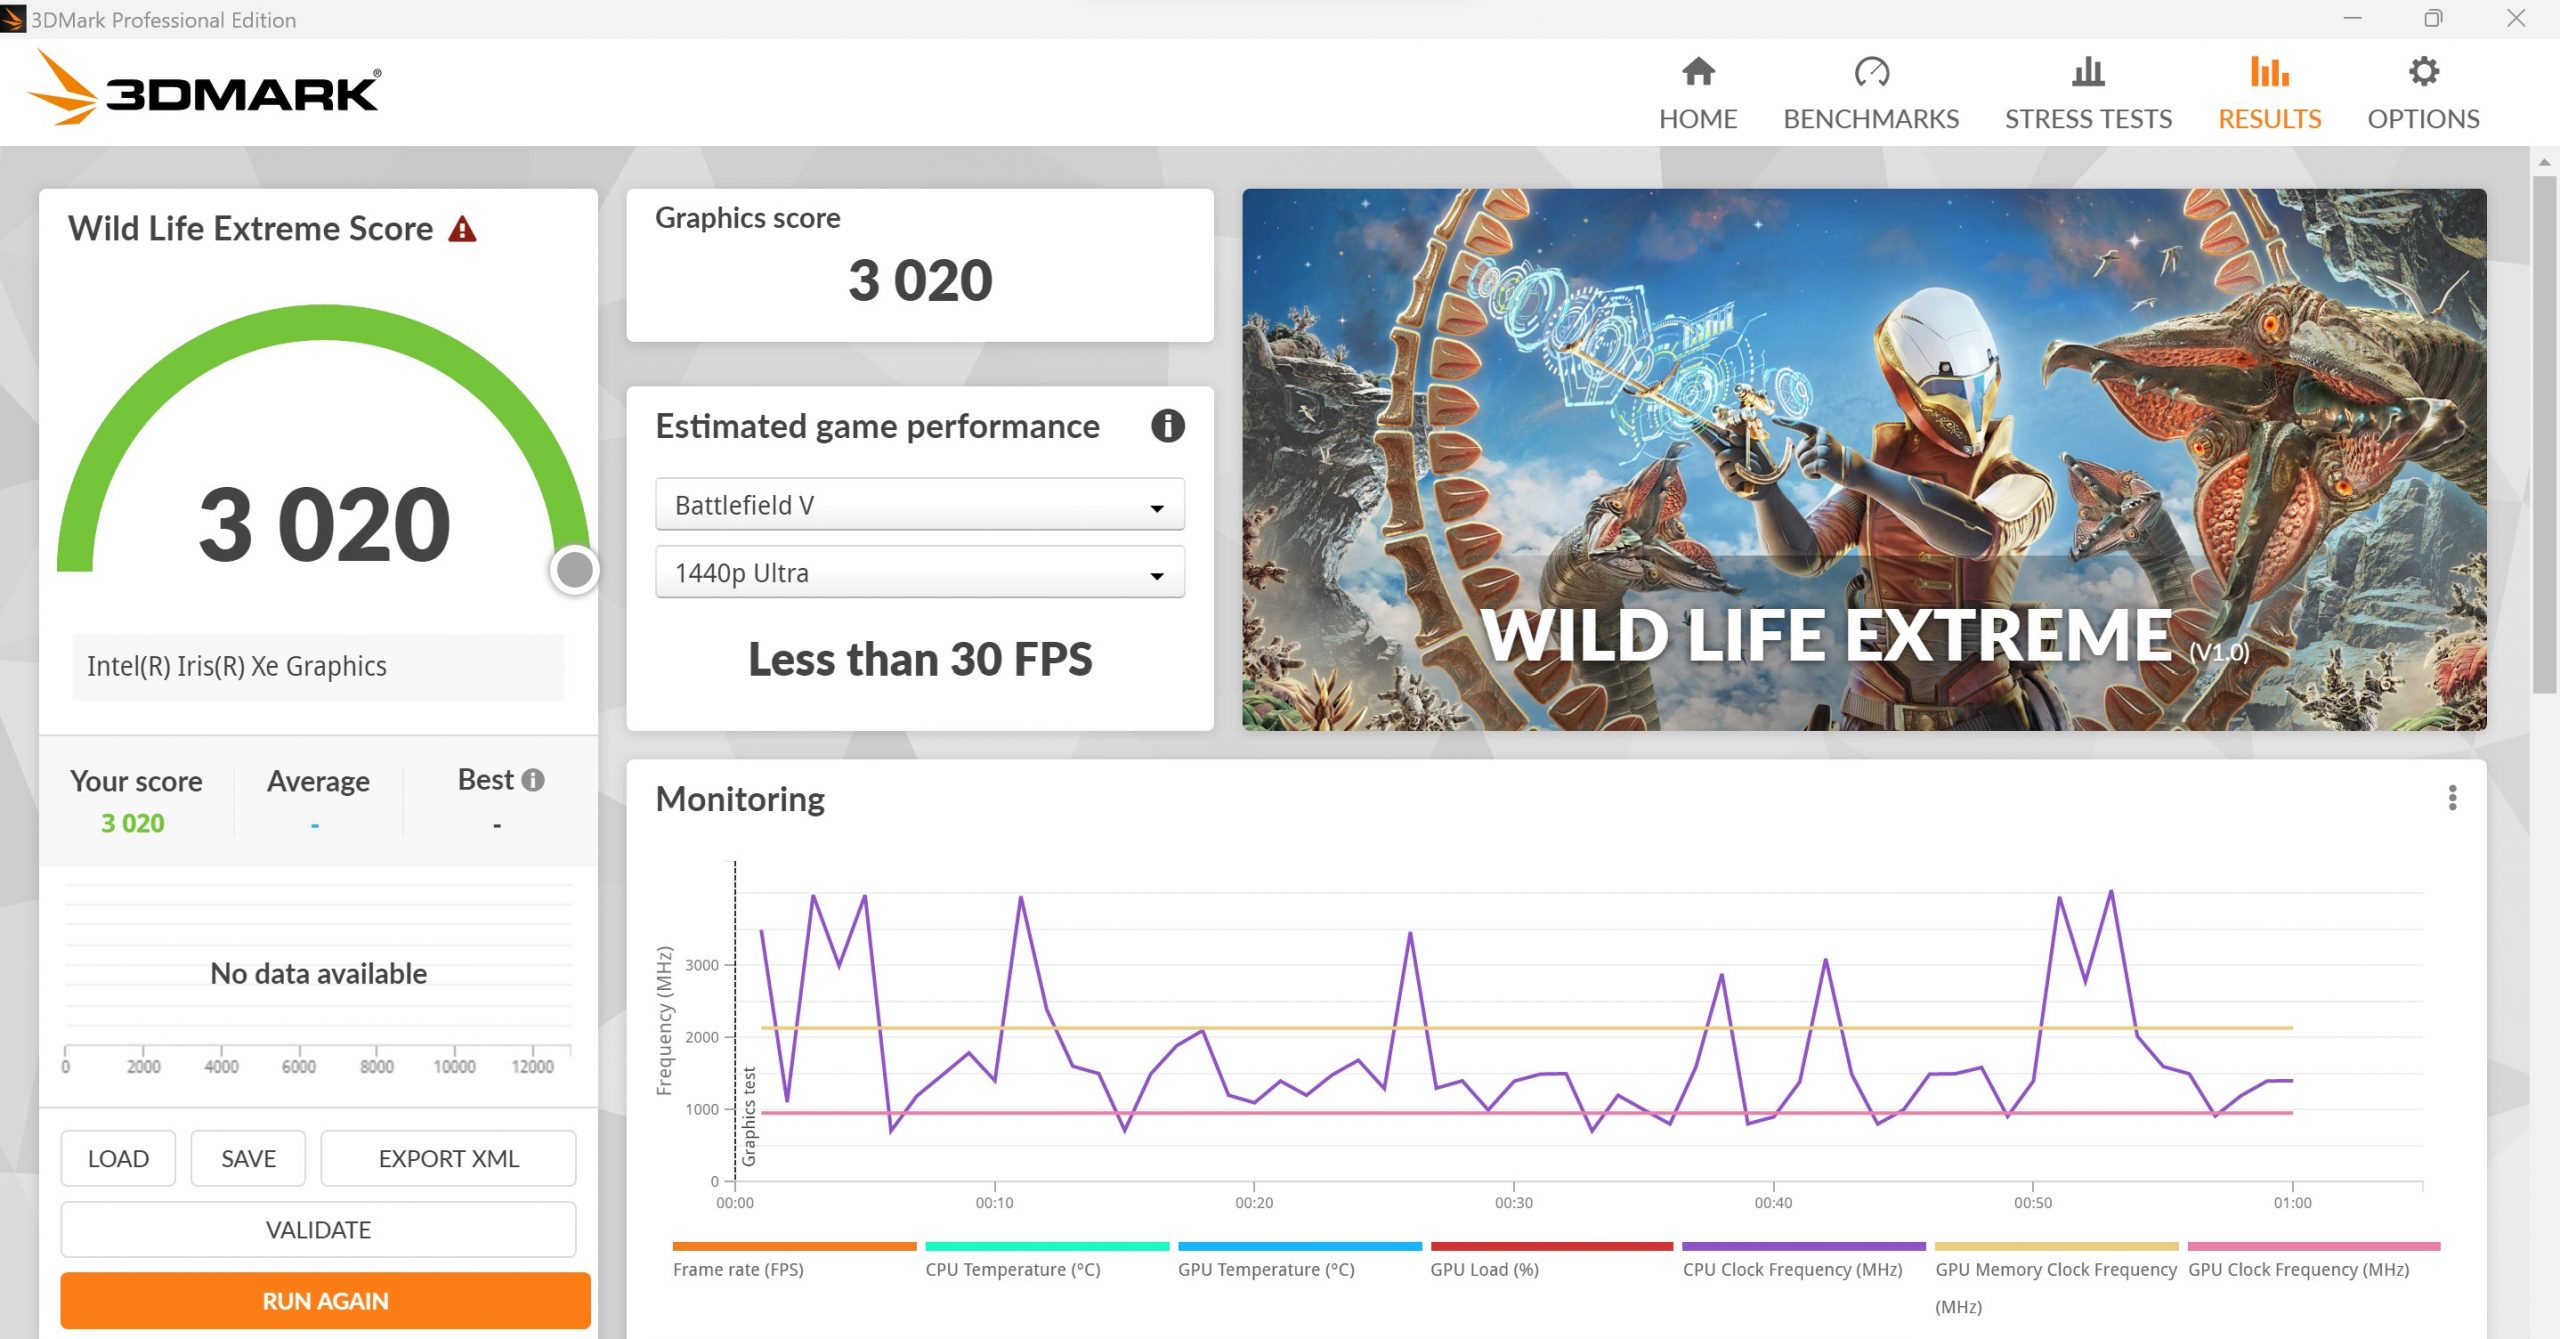The width and height of the screenshot is (2560, 1339).
Task: Open Monitoring three-dot menu
Action: pos(2452,798)
